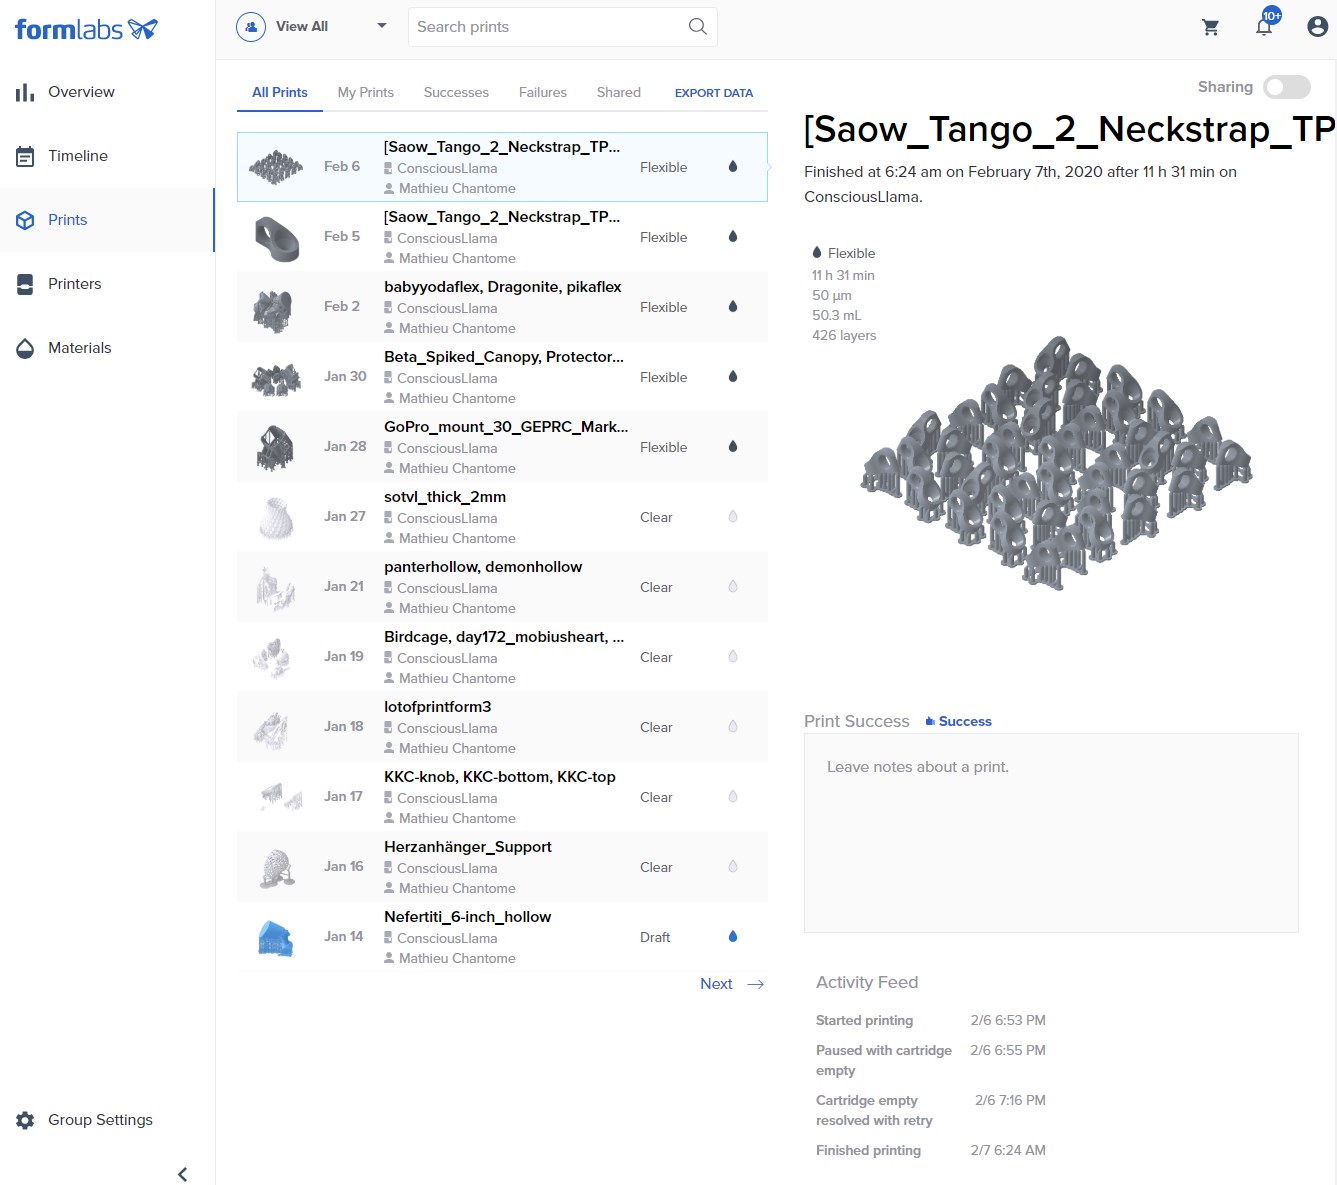Click the search magnifier icon
This screenshot has width=1337, height=1185.
(698, 27)
